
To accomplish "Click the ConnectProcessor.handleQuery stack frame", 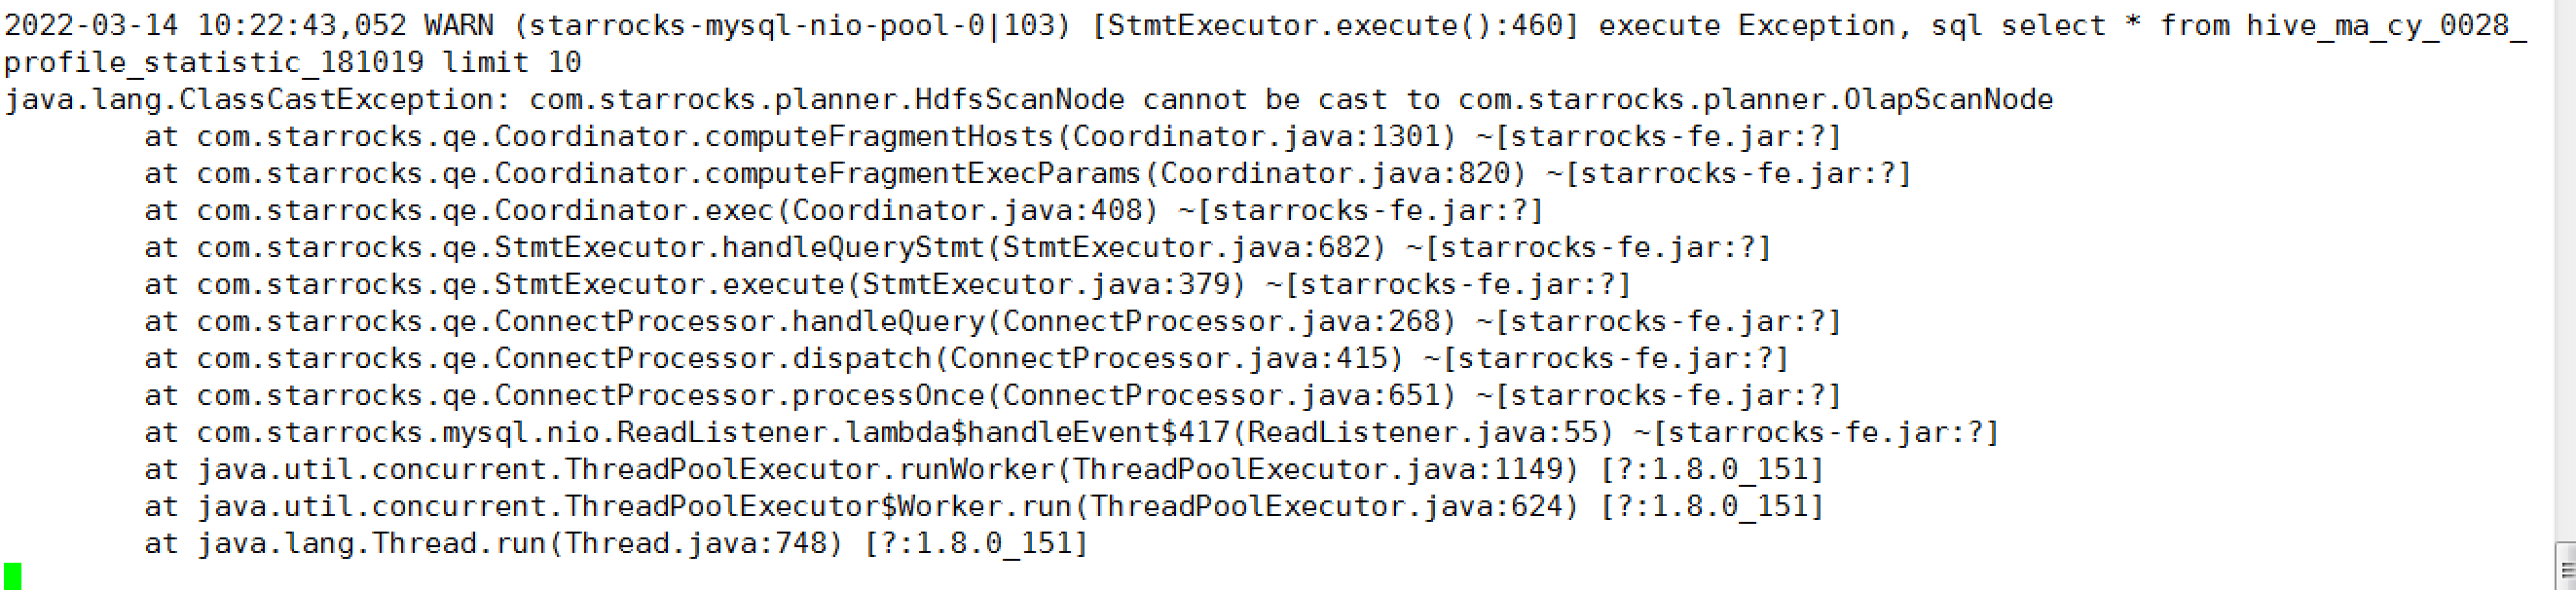I will coord(739,321).
